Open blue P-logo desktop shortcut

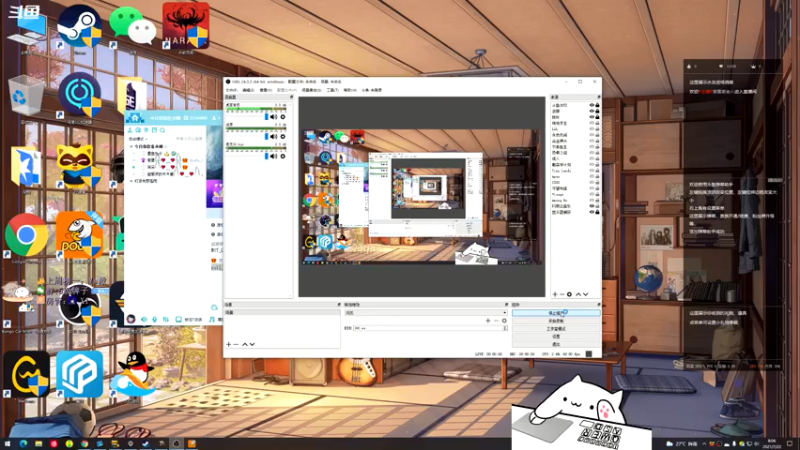tap(79, 374)
